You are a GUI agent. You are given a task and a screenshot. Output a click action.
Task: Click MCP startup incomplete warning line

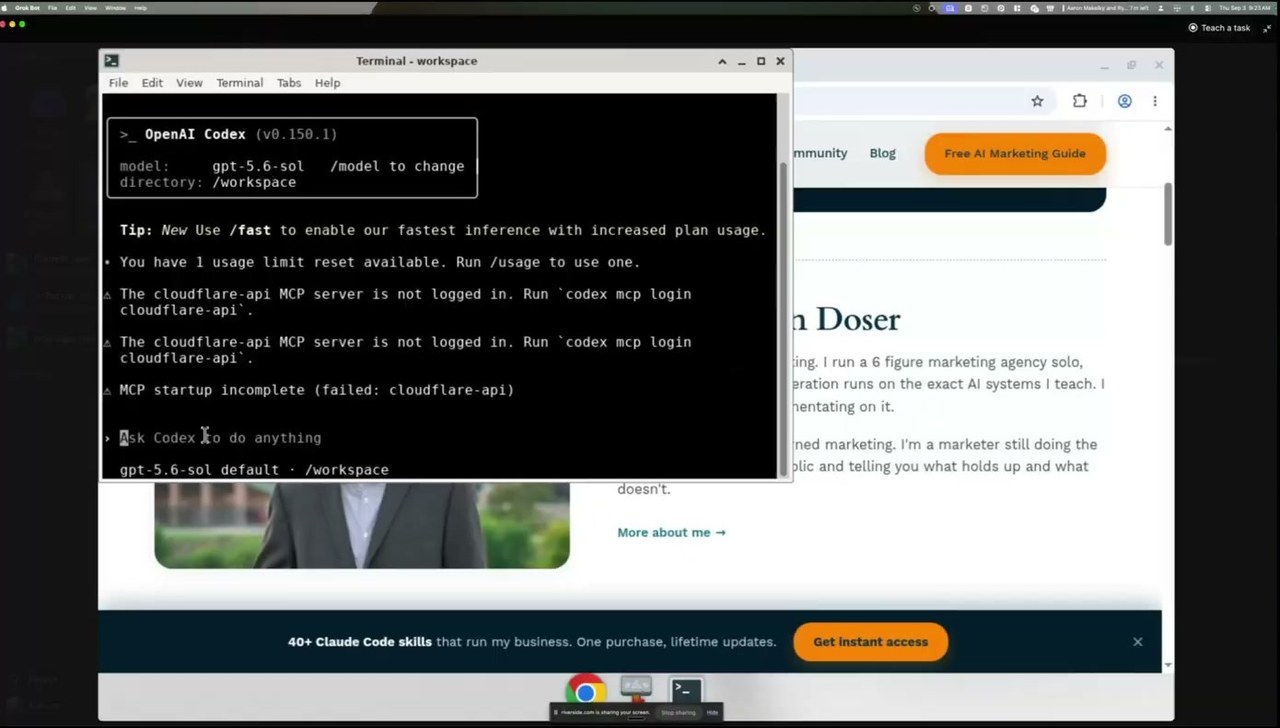[317, 390]
